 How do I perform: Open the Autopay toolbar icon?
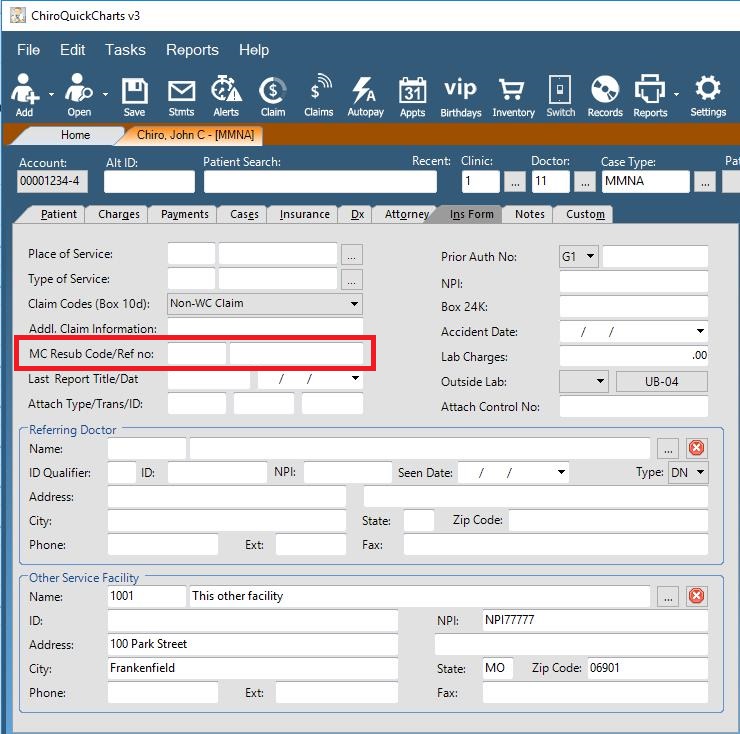[366, 96]
